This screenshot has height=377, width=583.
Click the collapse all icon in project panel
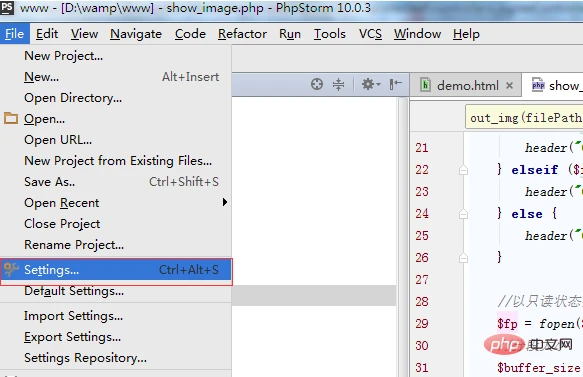[x=338, y=84]
